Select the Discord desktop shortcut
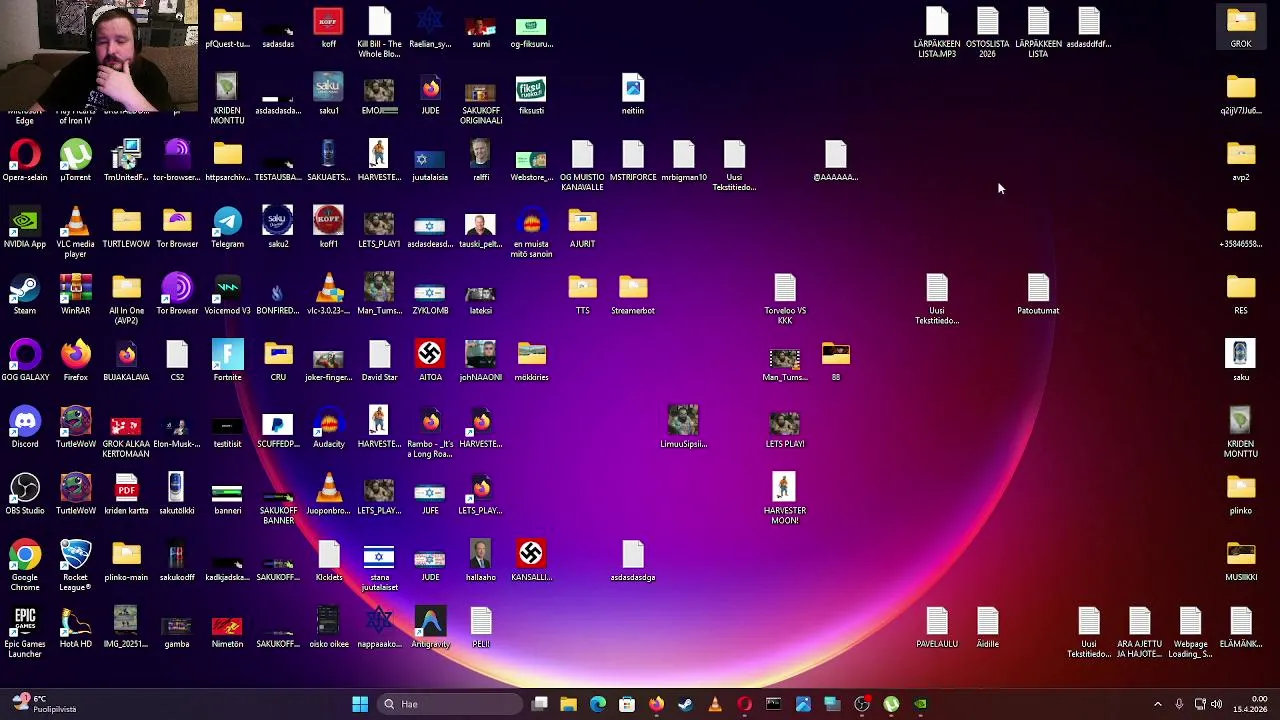 coord(25,427)
